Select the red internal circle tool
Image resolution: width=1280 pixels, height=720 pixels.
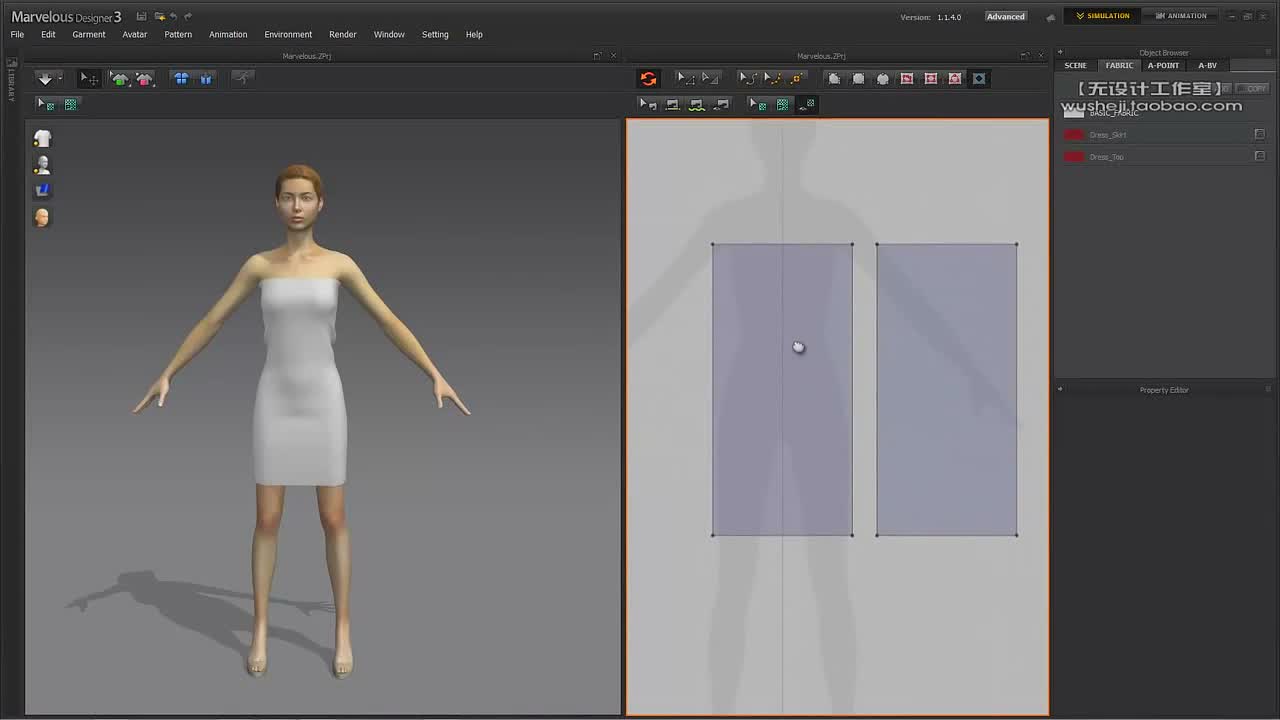(x=955, y=78)
